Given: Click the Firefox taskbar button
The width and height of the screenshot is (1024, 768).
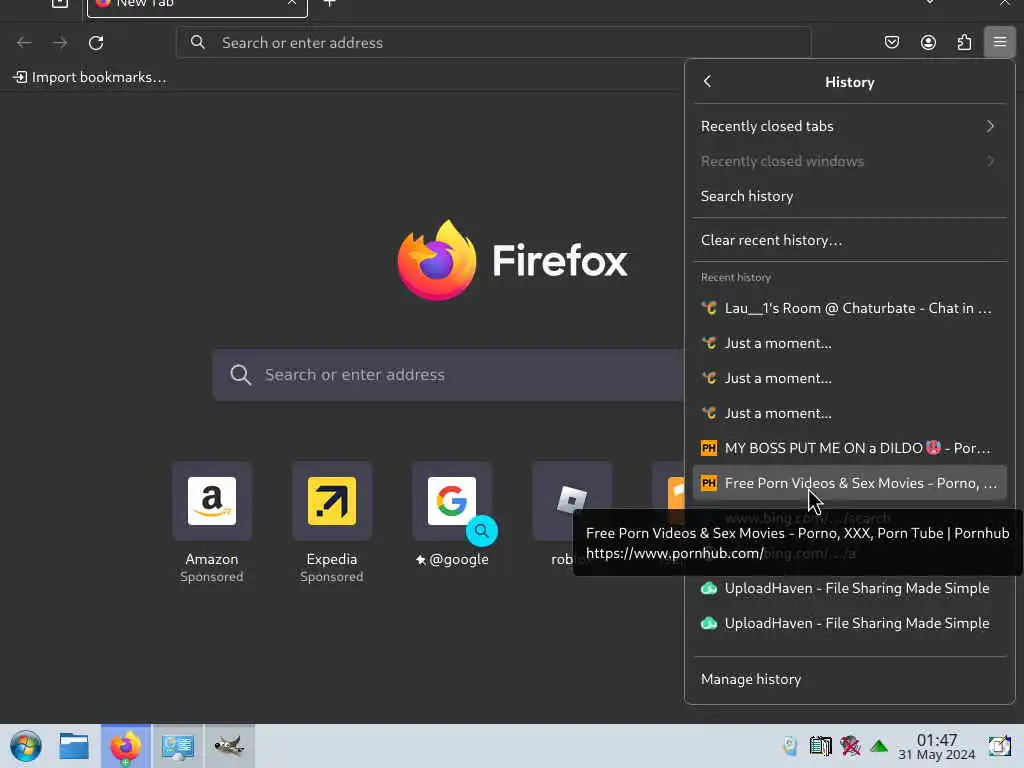Looking at the screenshot, I should click(x=125, y=746).
